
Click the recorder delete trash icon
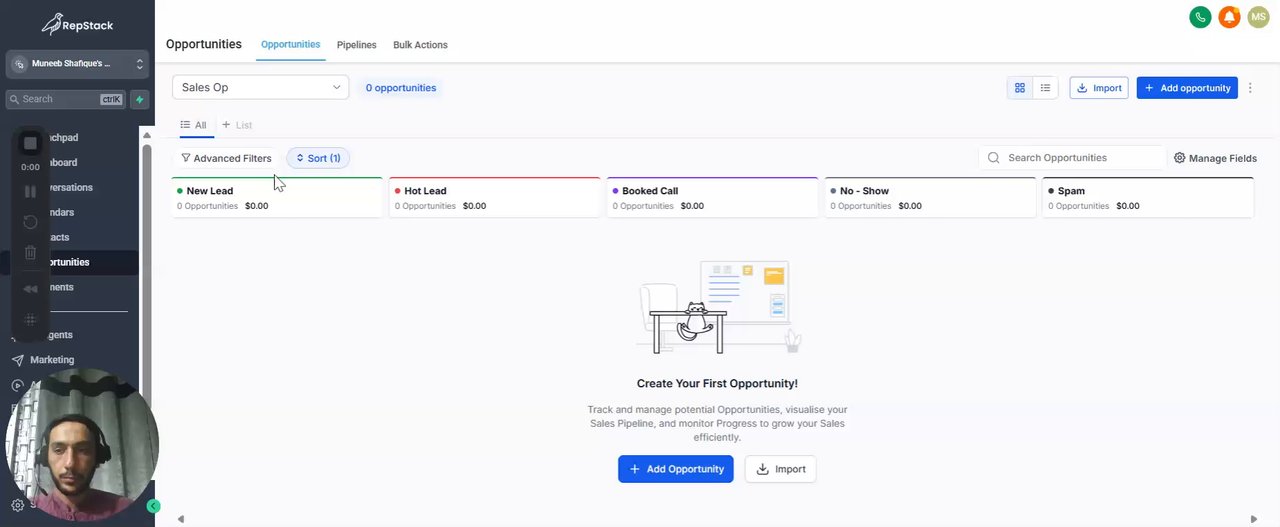click(30, 253)
